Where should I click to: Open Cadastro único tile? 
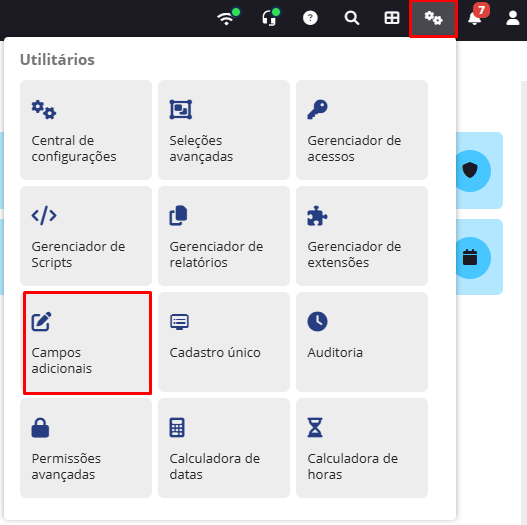click(224, 342)
